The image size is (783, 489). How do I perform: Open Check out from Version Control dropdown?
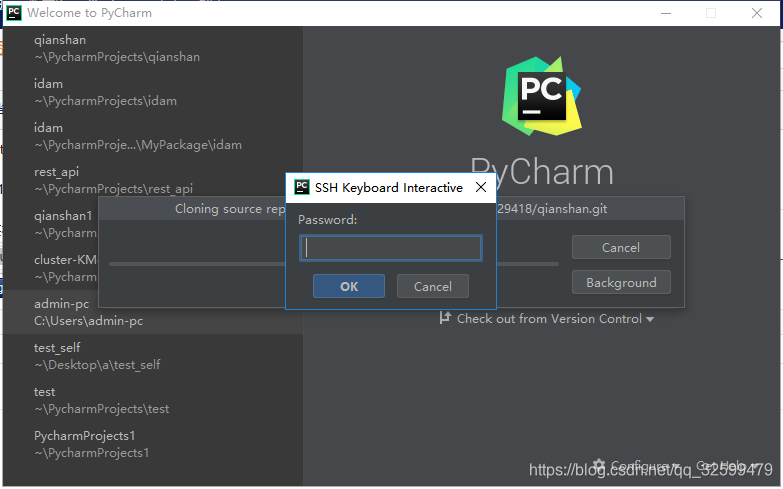[555, 319]
